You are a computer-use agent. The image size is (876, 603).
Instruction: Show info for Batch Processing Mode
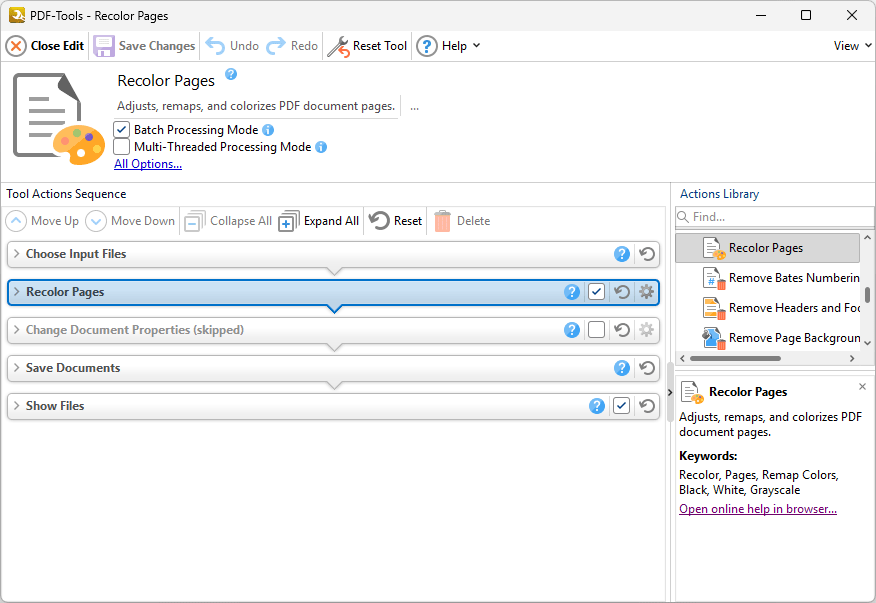coord(268,130)
